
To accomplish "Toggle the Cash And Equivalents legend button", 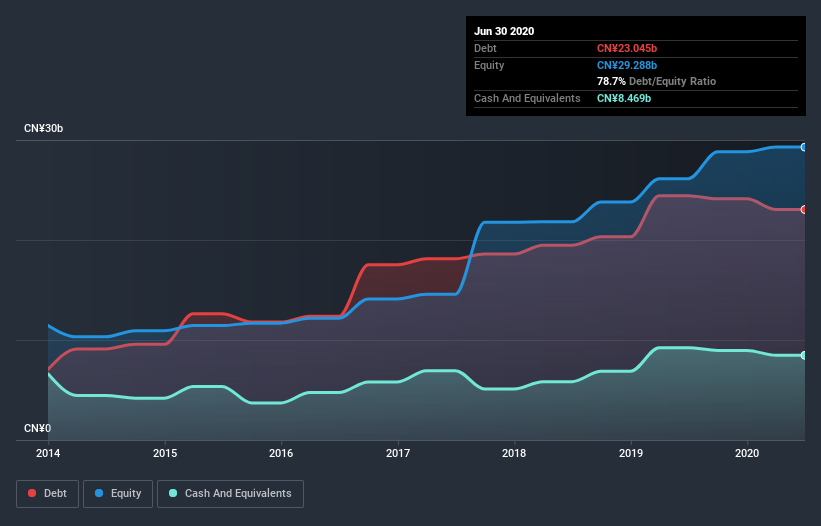I will [x=230, y=494].
